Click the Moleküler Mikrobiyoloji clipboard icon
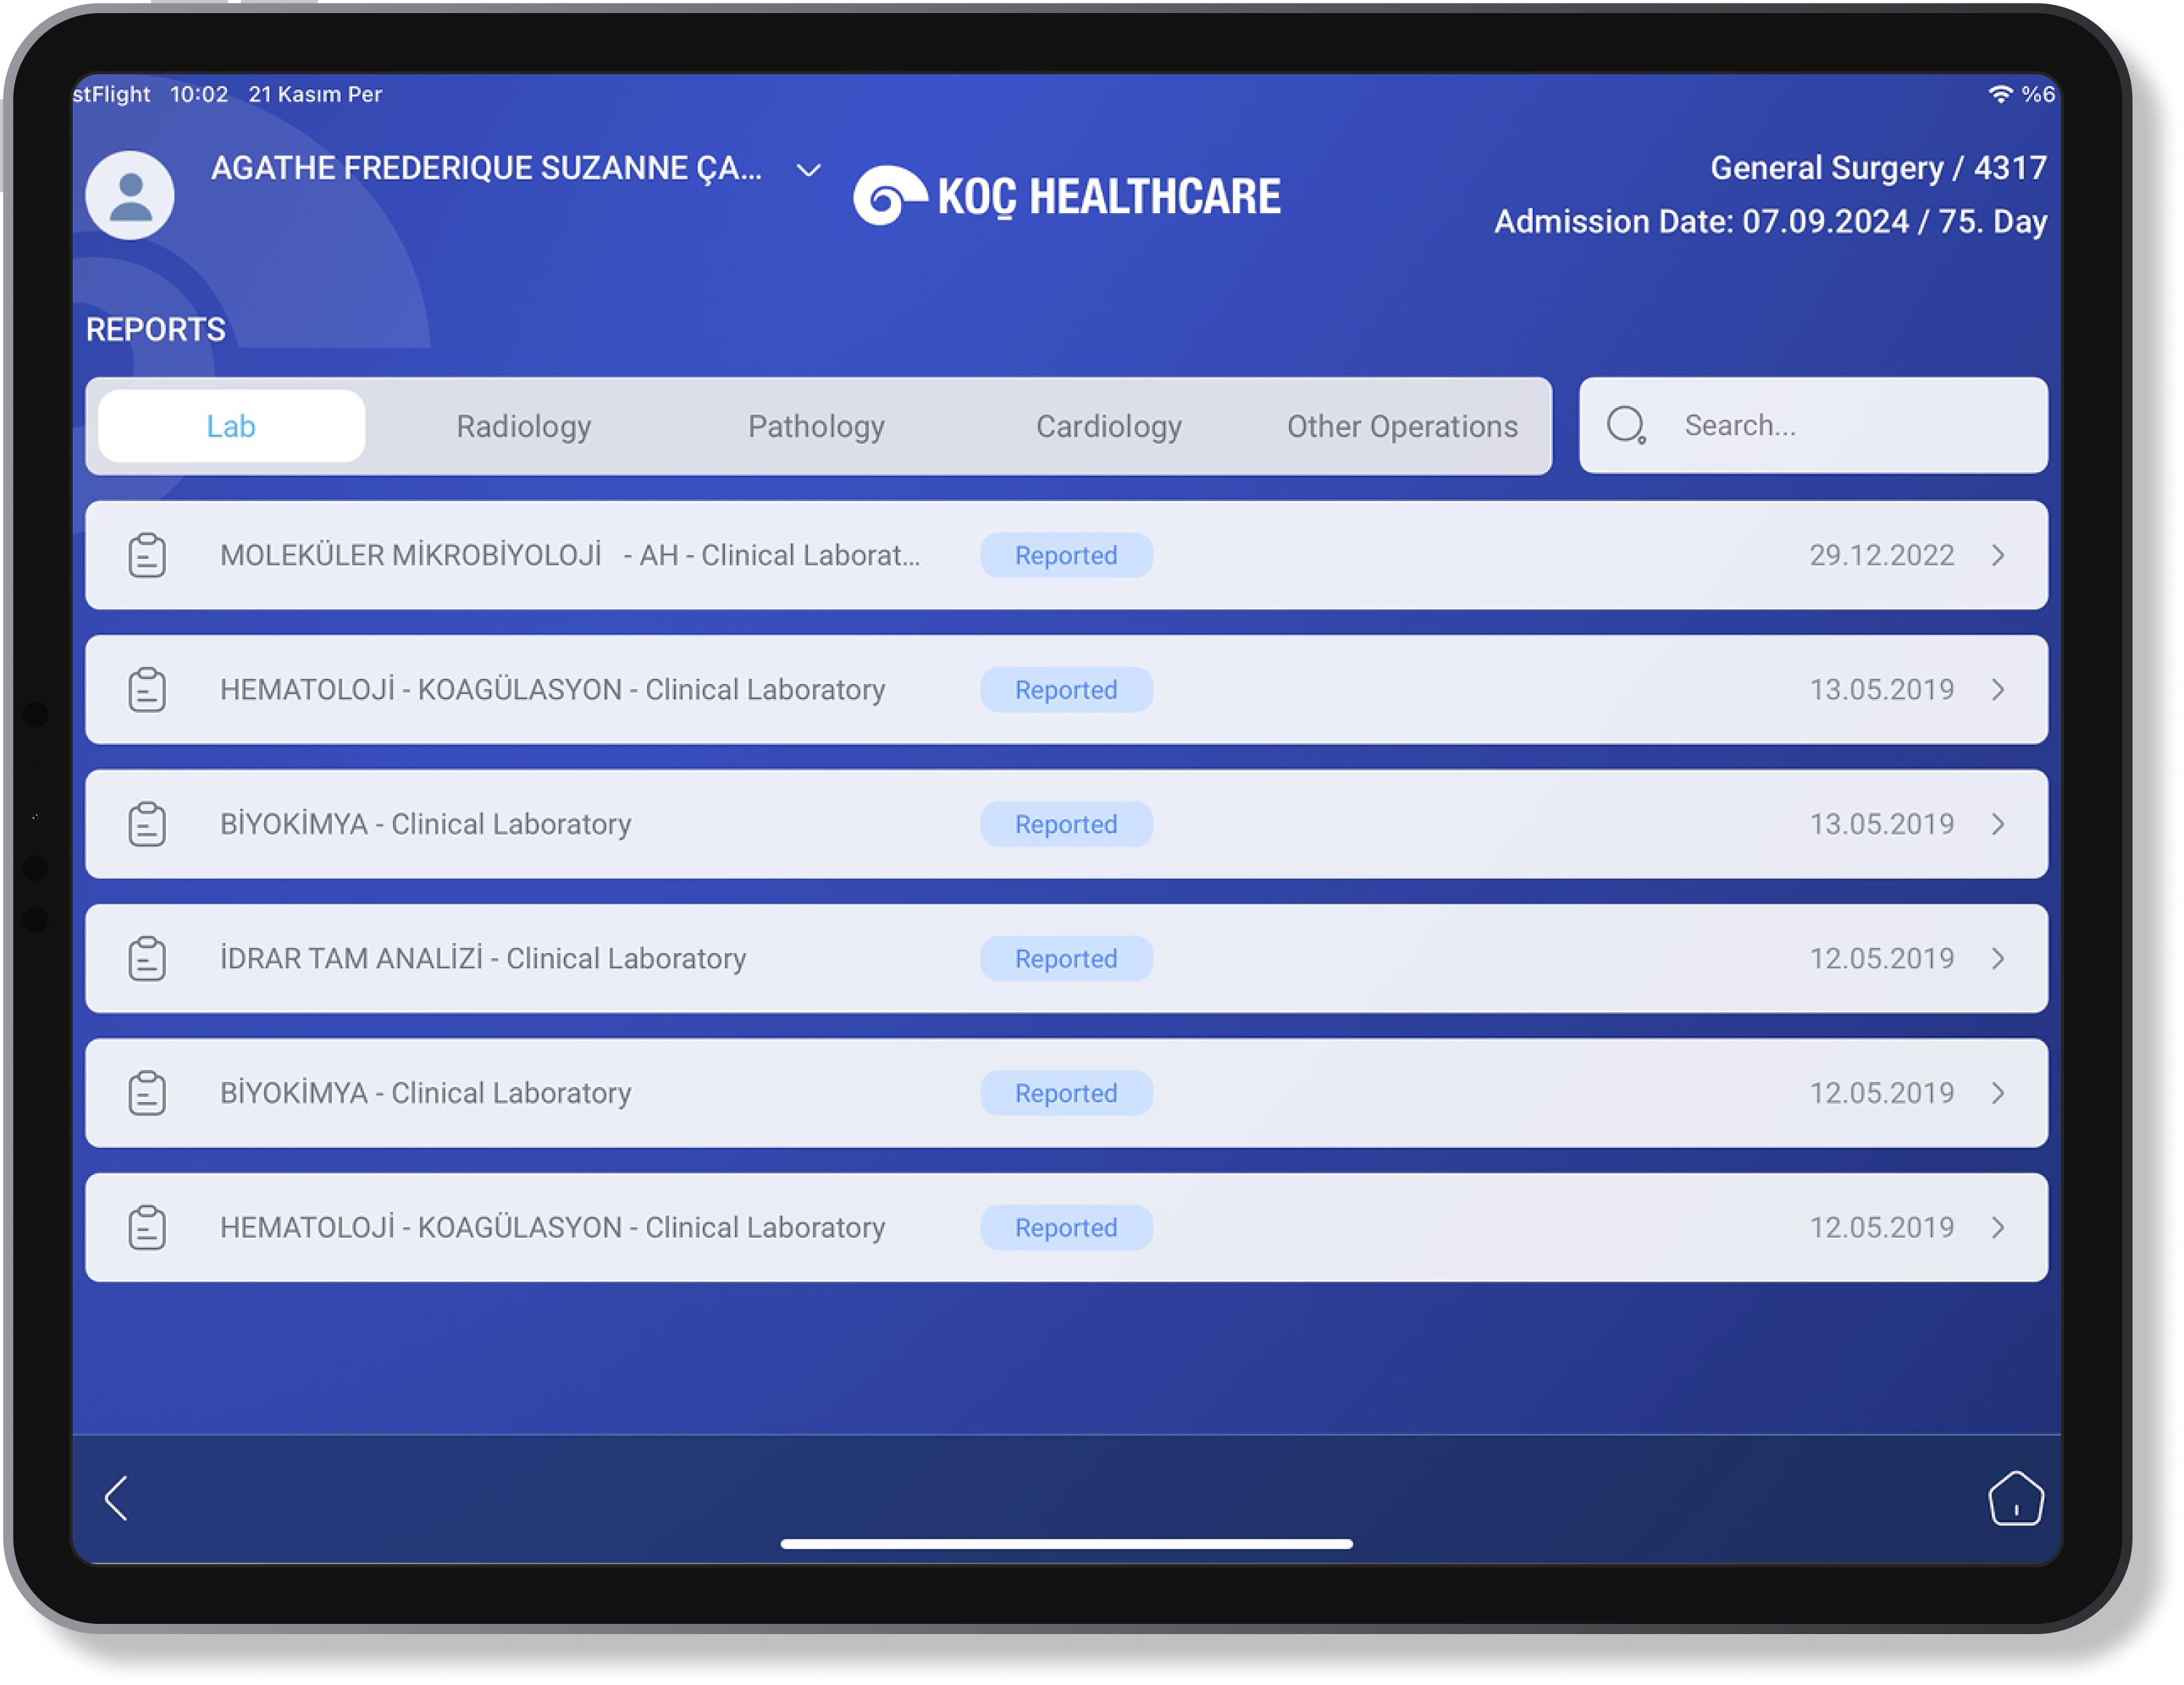 [147, 555]
